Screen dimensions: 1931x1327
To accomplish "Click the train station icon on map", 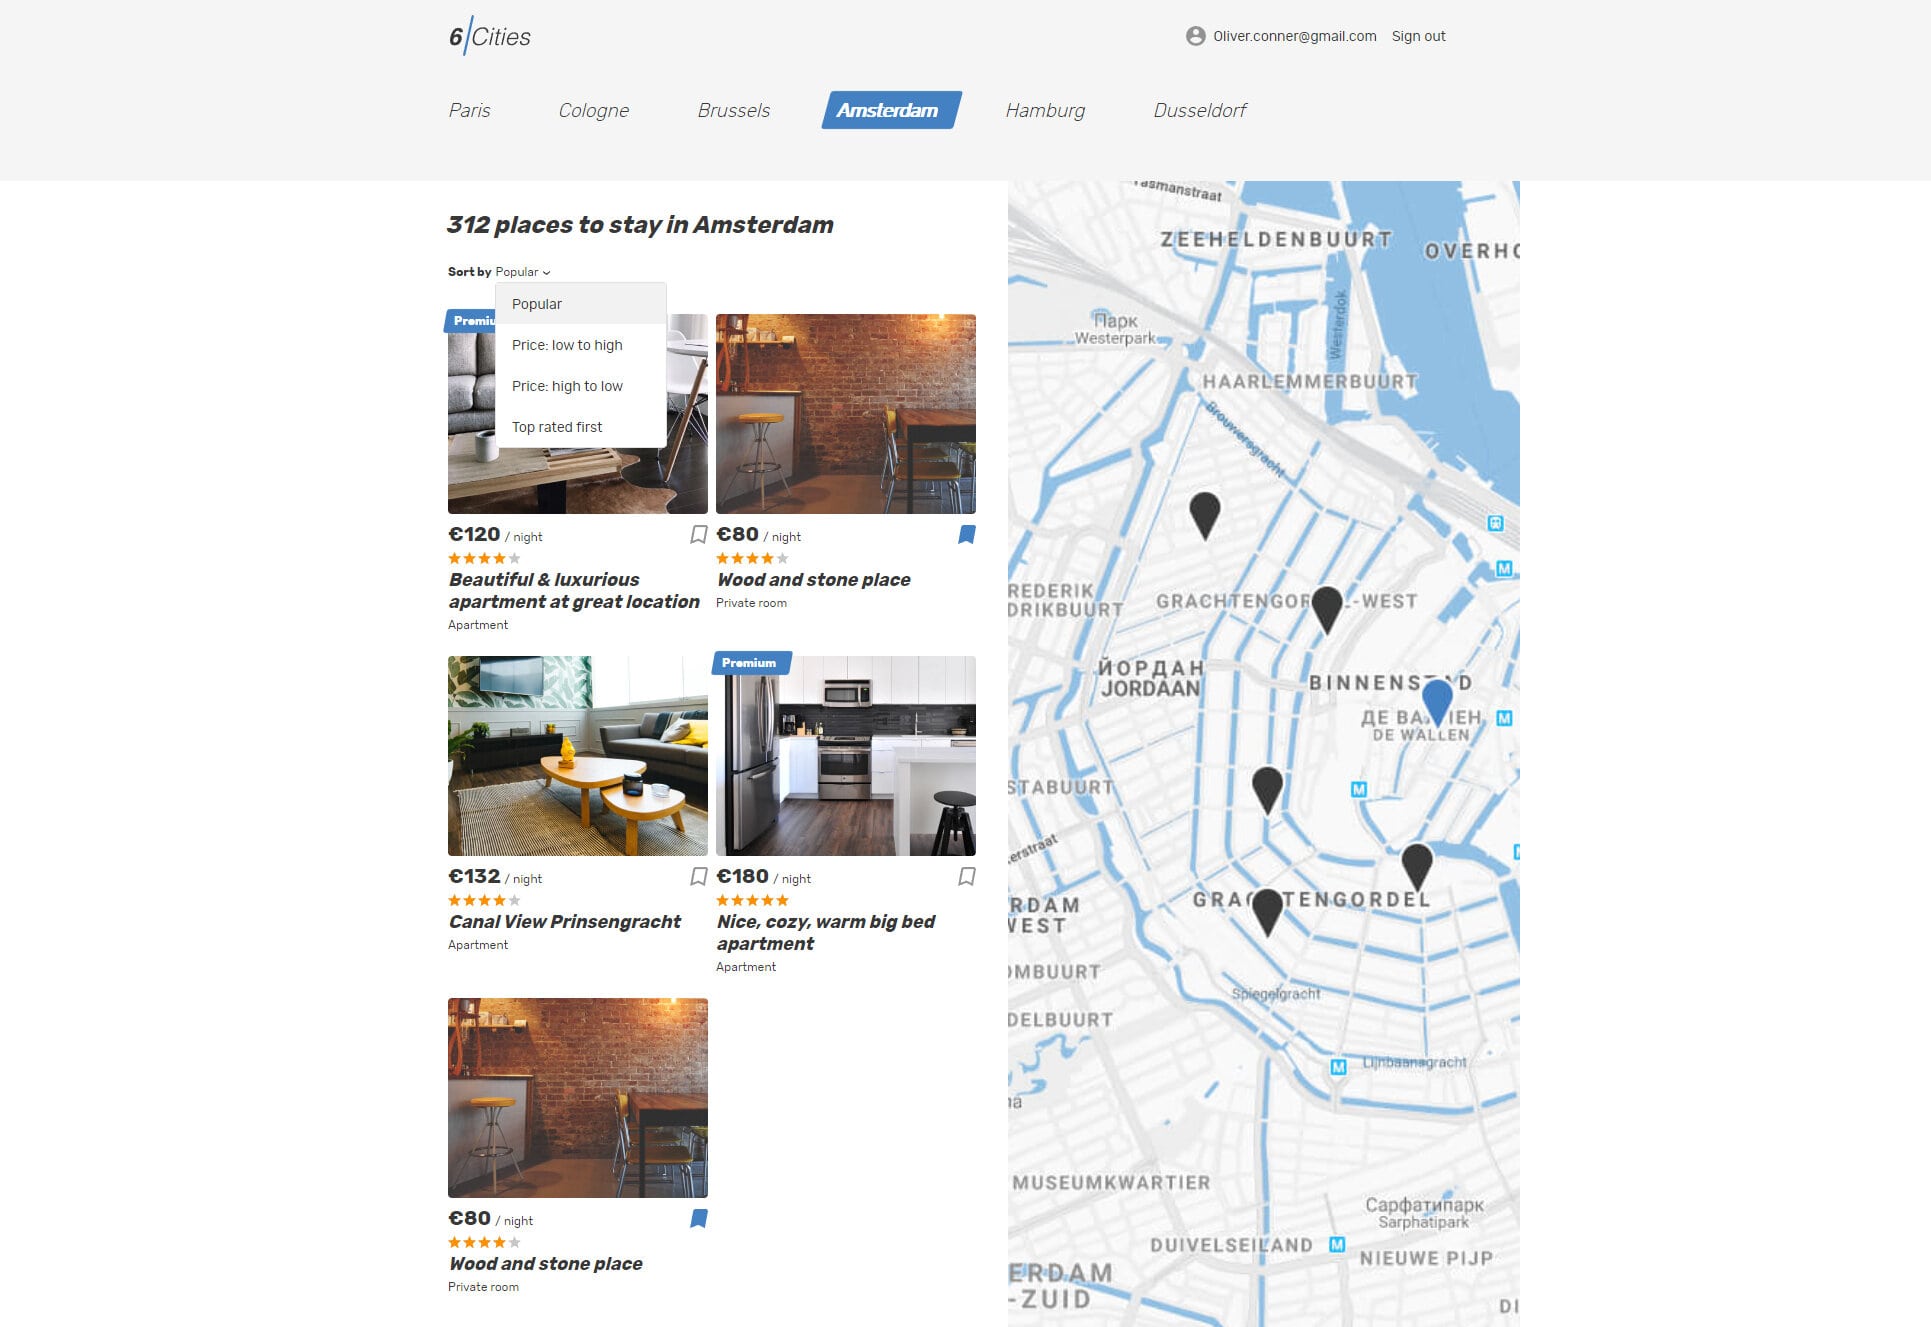I will pos(1495,523).
